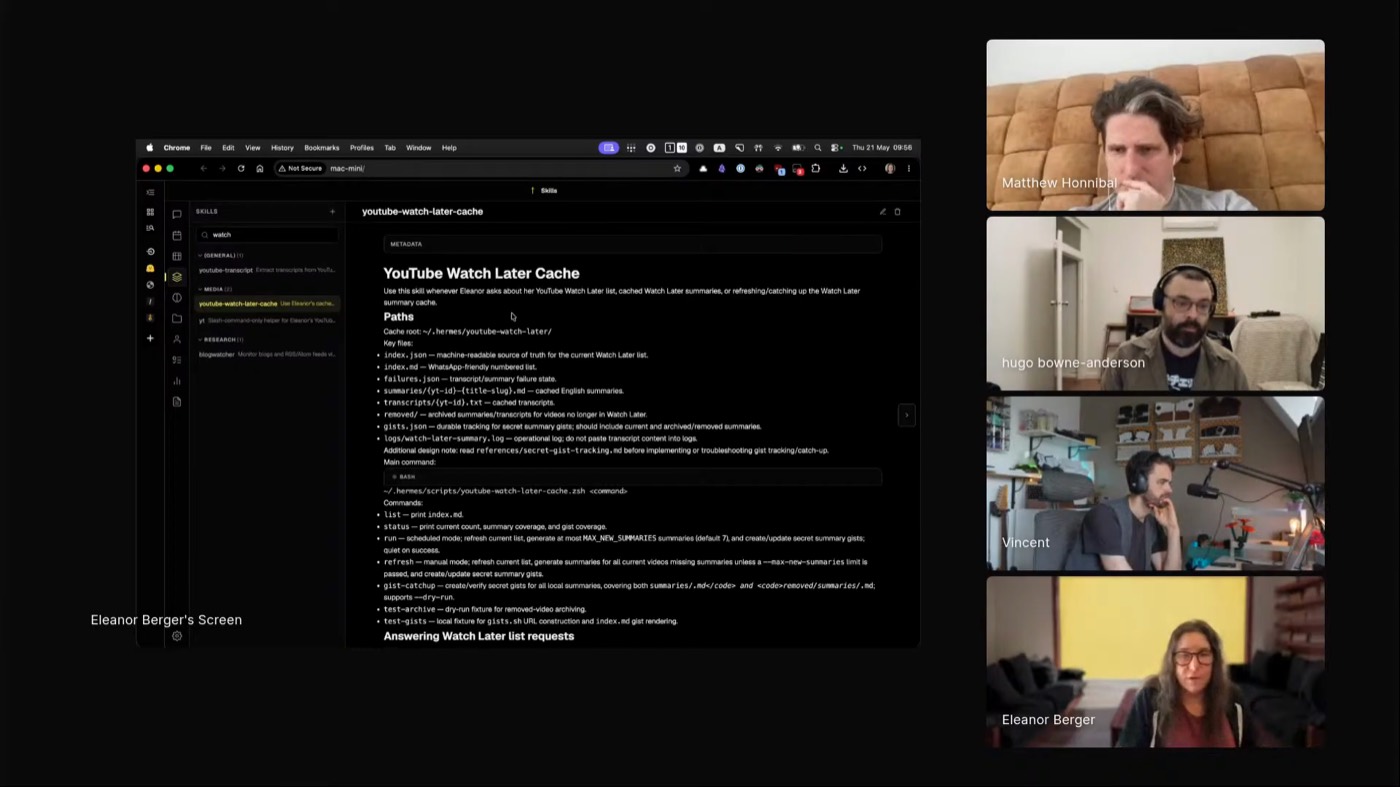Toggle the vertical tabs list icon
The width and height of the screenshot is (1400, 787).
pos(150,192)
